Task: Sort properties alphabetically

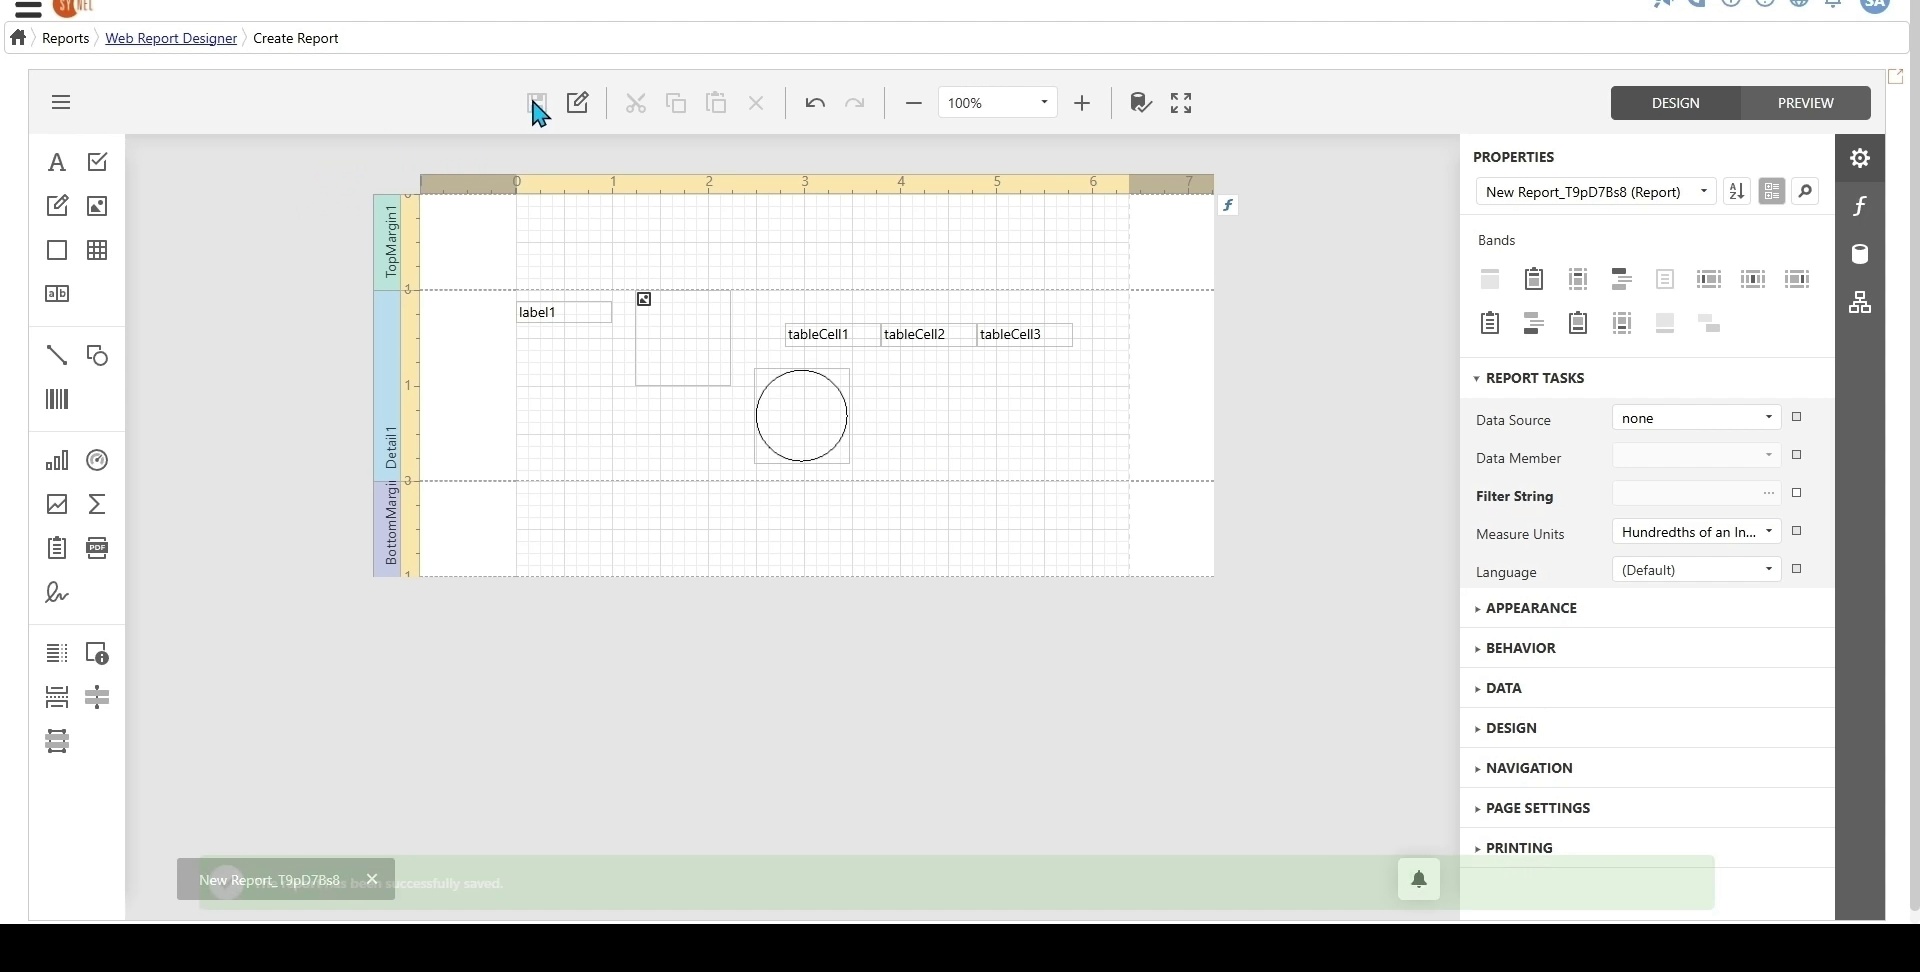Action: [x=1737, y=191]
